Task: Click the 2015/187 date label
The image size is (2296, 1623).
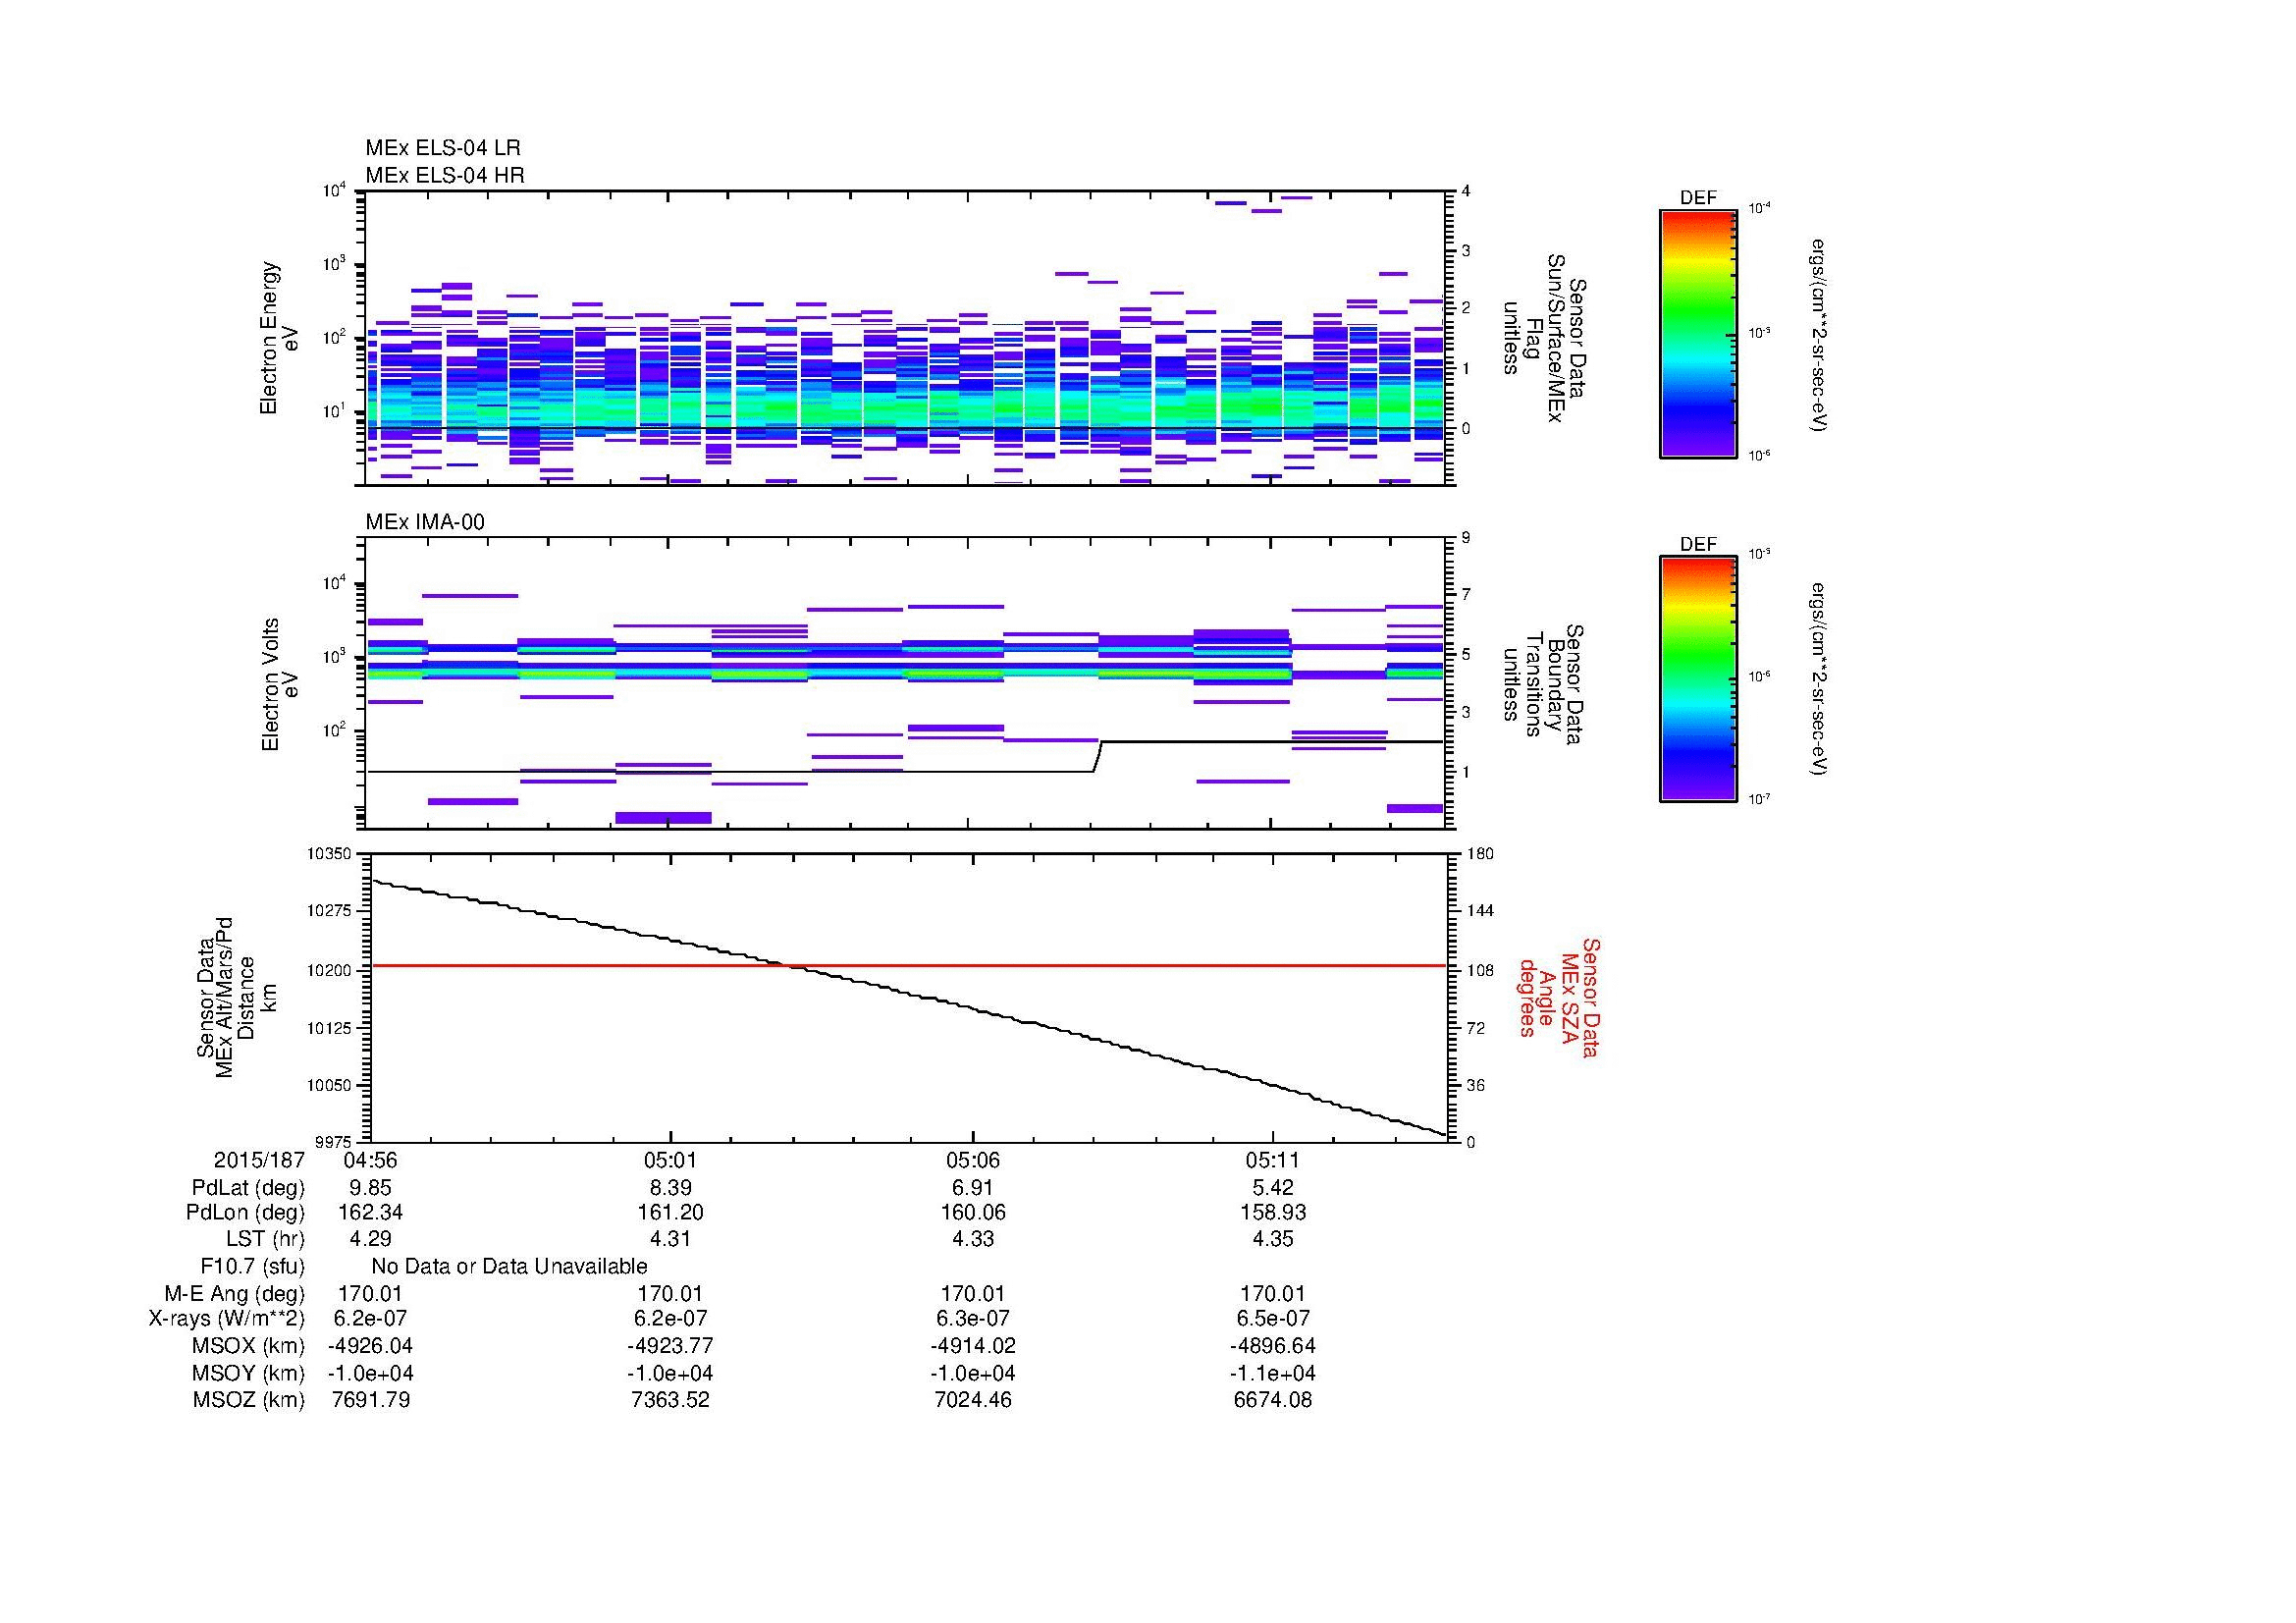Action: point(259,1161)
